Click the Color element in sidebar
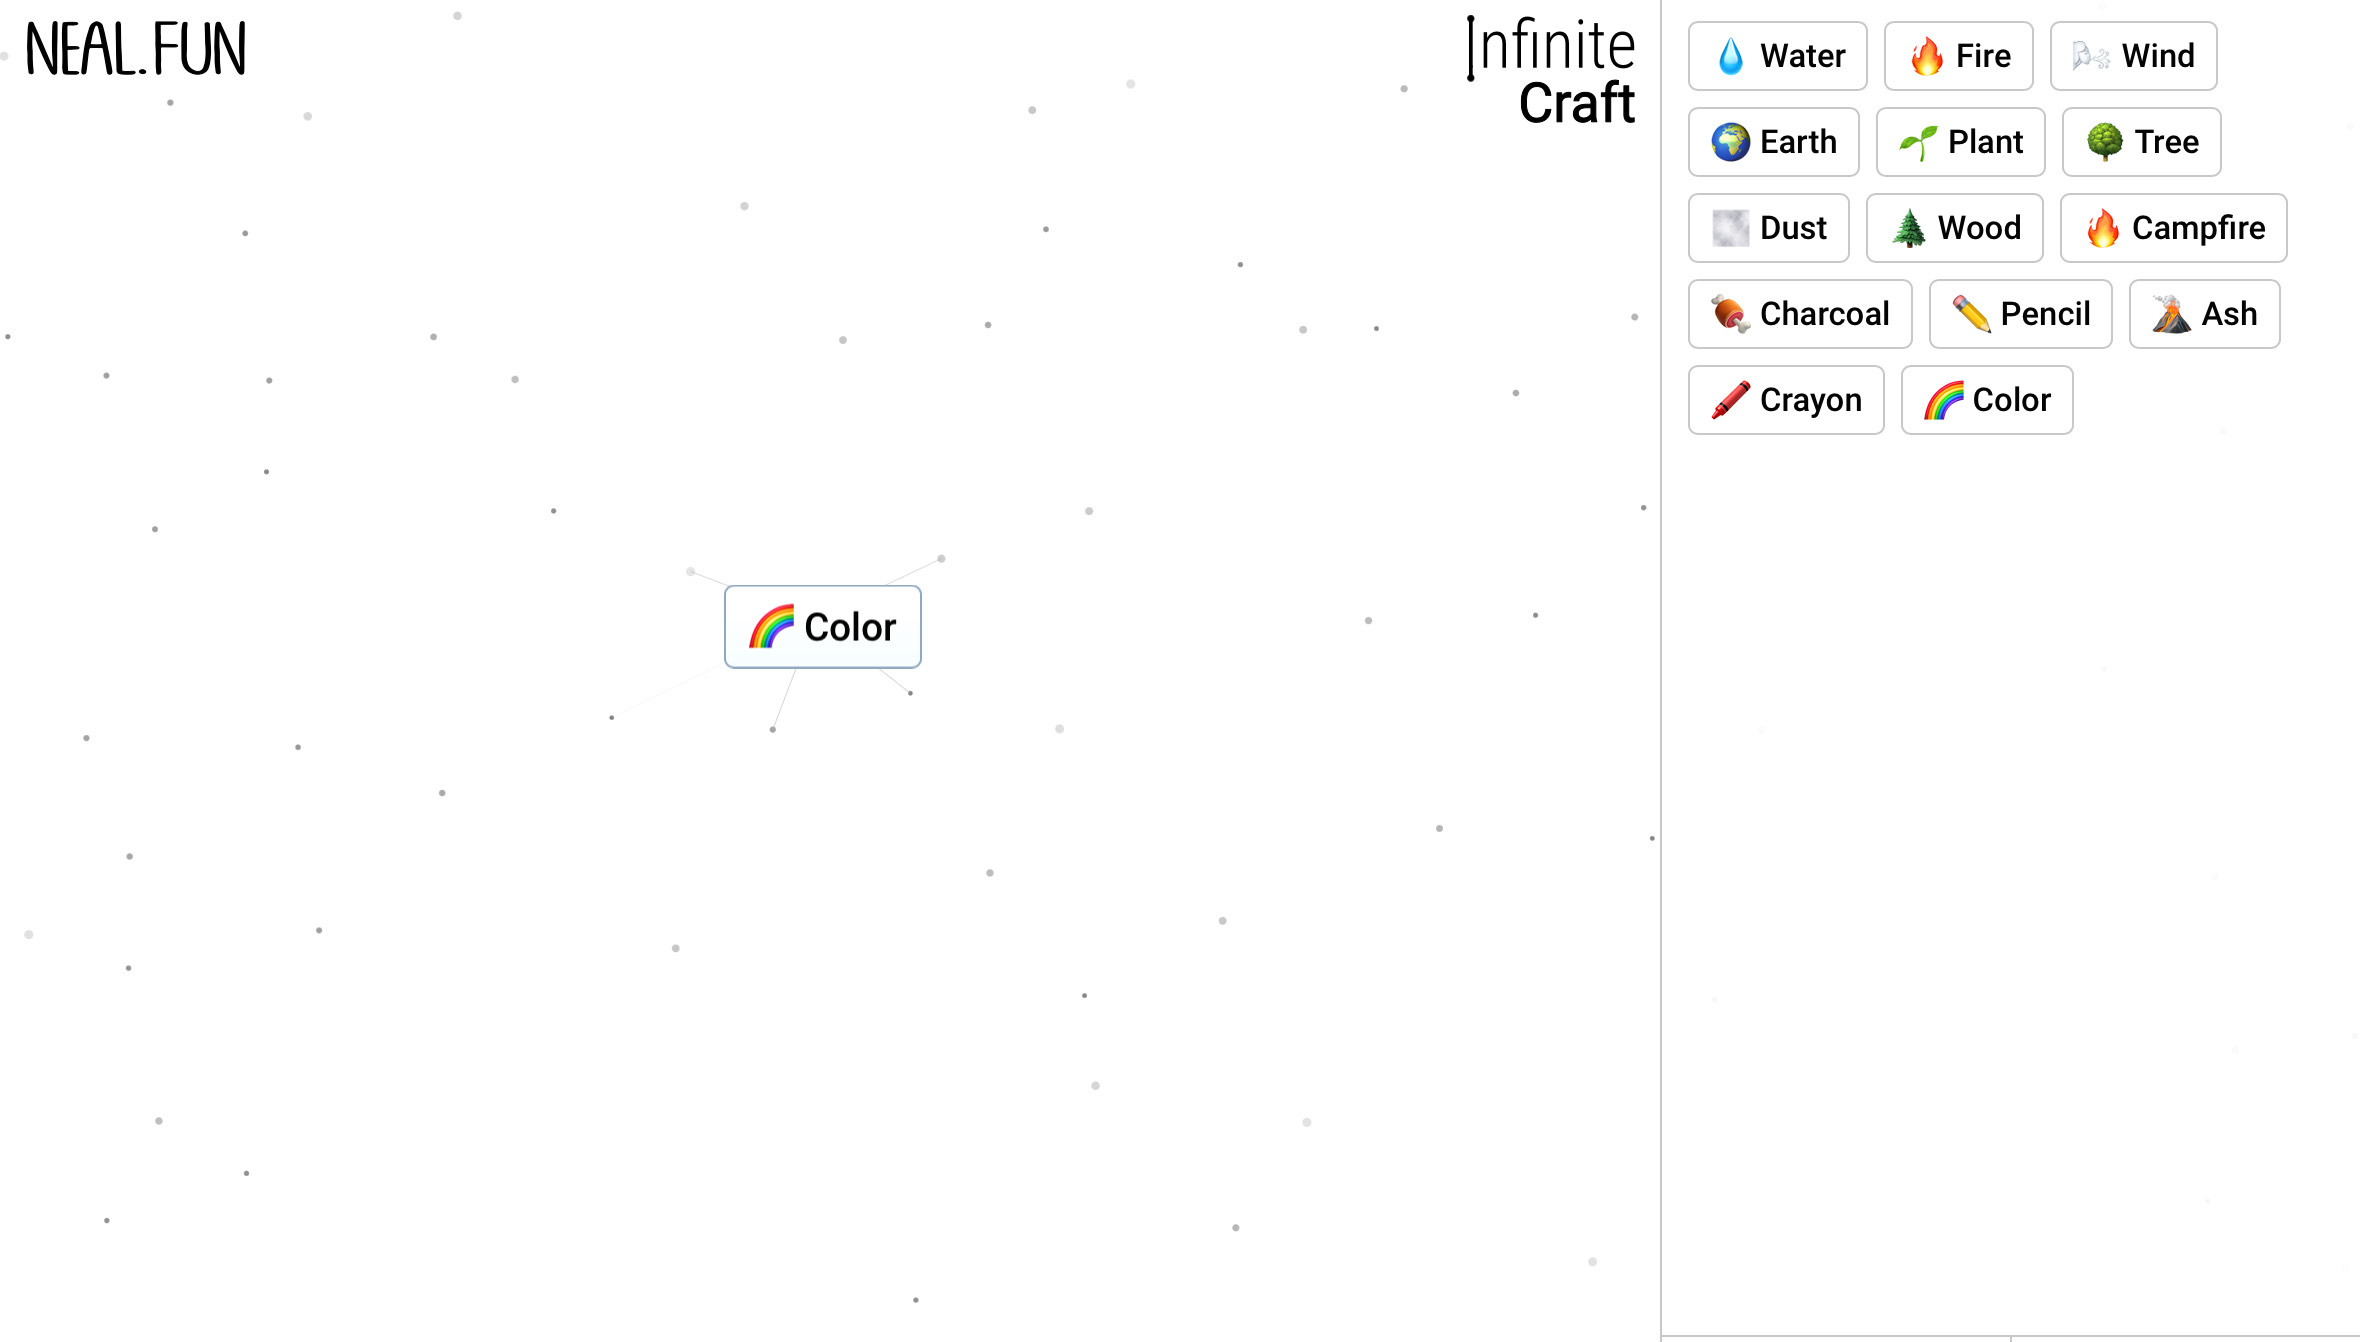Viewport: 2360px width, 1342px height. click(x=1986, y=400)
